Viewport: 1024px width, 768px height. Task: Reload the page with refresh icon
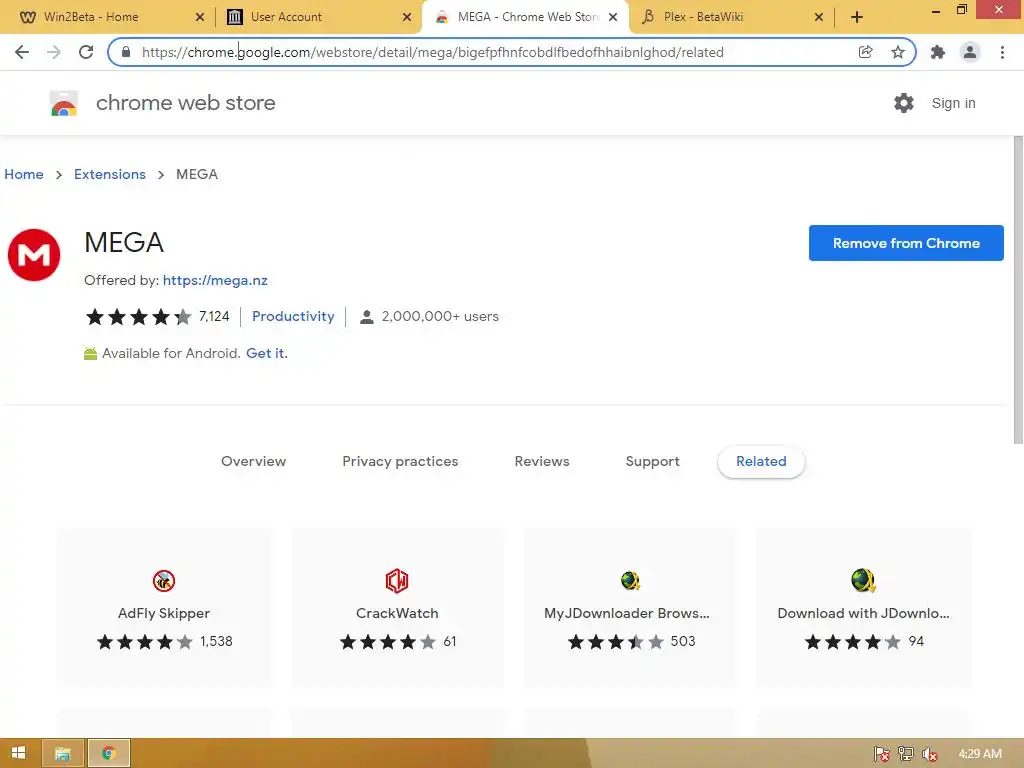(86, 52)
